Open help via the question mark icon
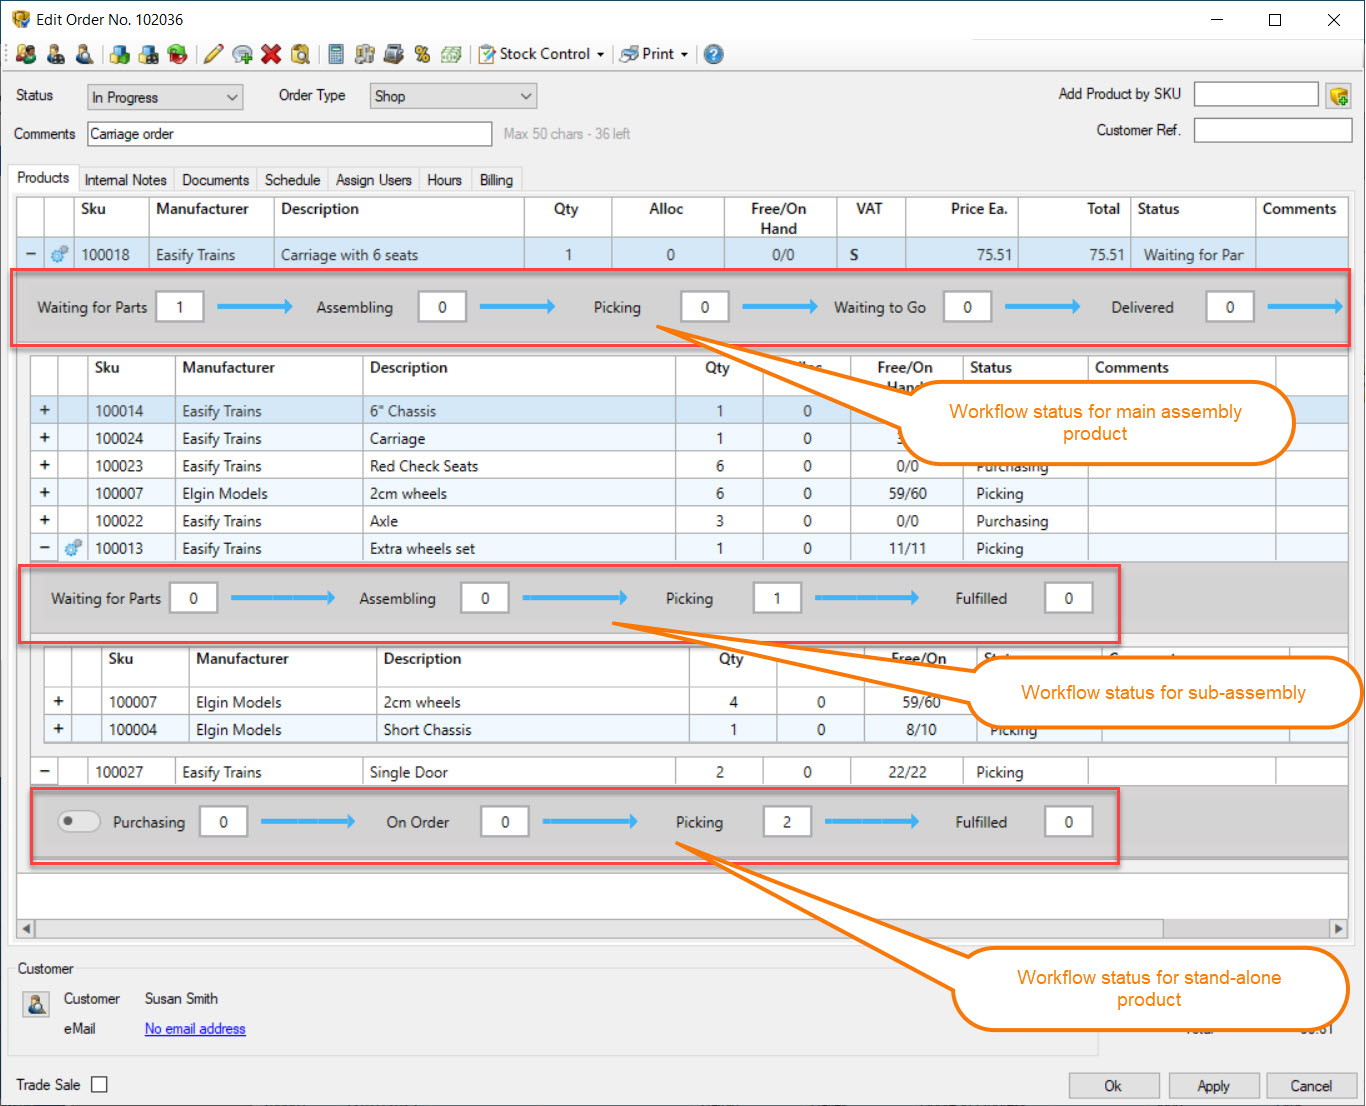This screenshot has width=1366, height=1106. coord(713,54)
